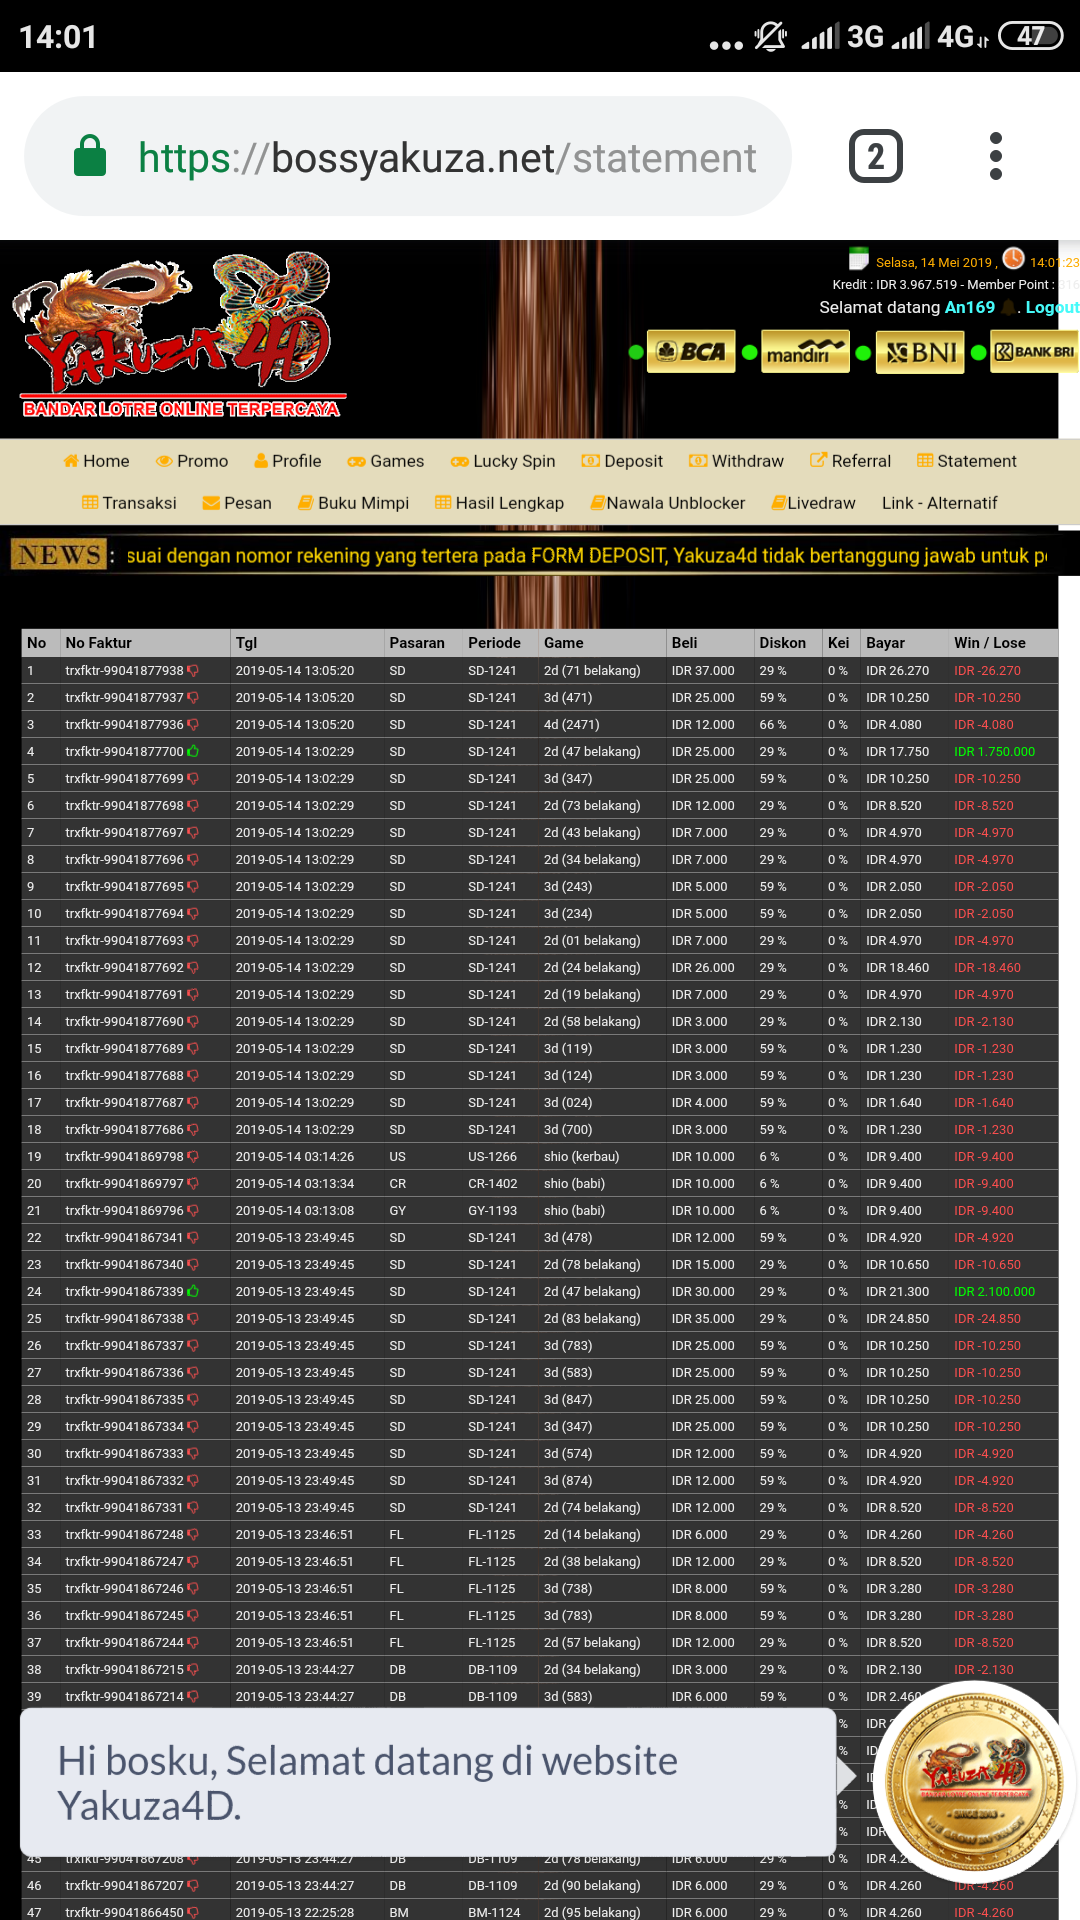Click the Yakuza4D welcome chat bubble
The width and height of the screenshot is (1080, 1920).
click(428, 1782)
